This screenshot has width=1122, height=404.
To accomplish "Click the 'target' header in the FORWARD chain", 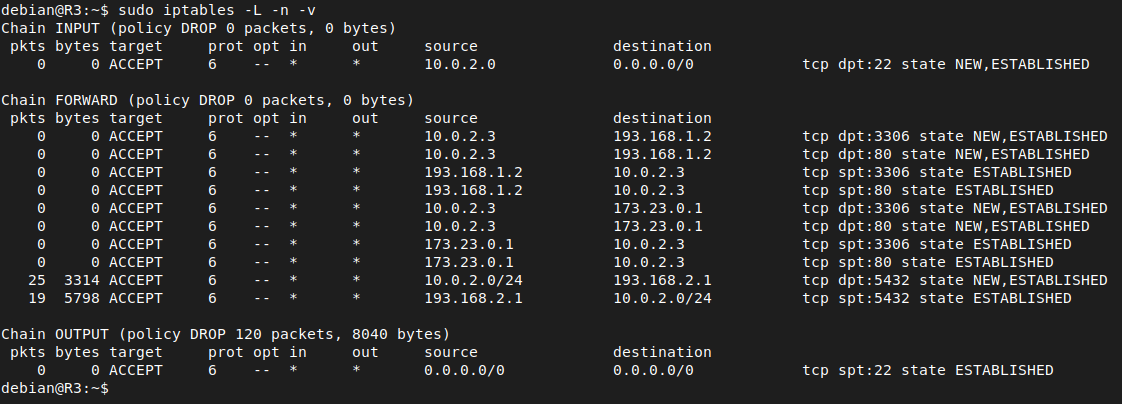I will tap(136, 118).
